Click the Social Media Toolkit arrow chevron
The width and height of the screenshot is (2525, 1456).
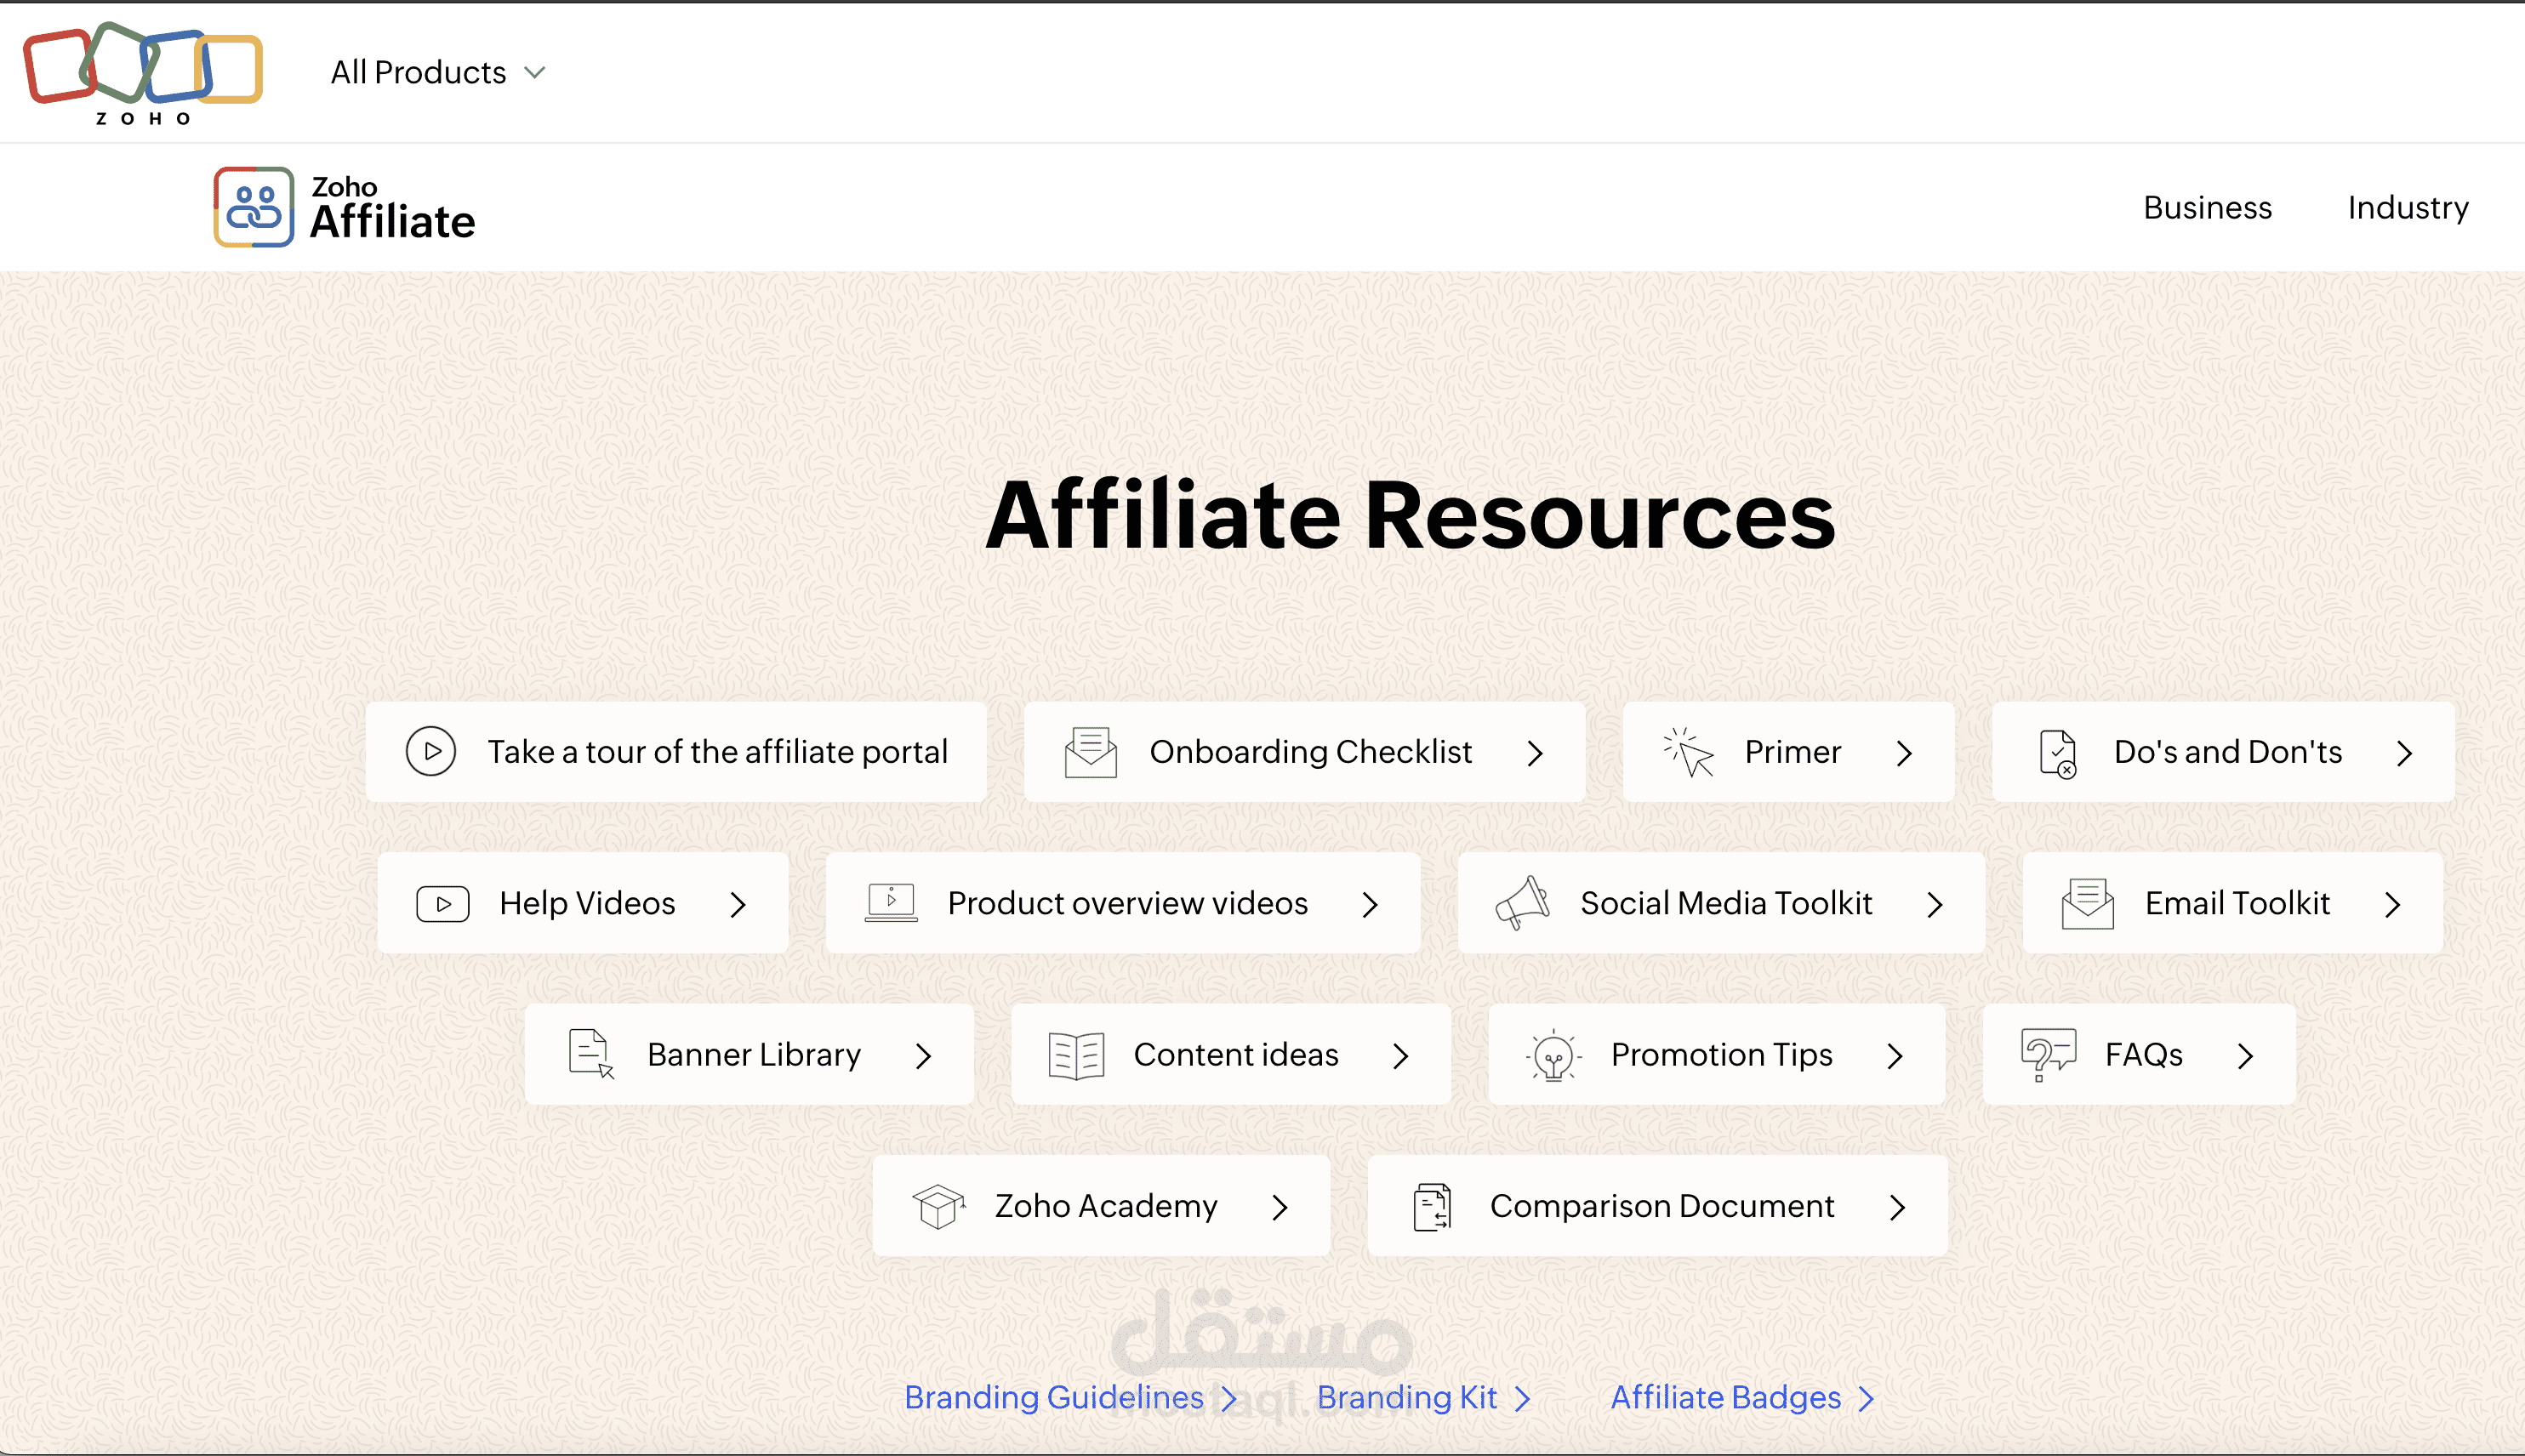coord(1936,904)
